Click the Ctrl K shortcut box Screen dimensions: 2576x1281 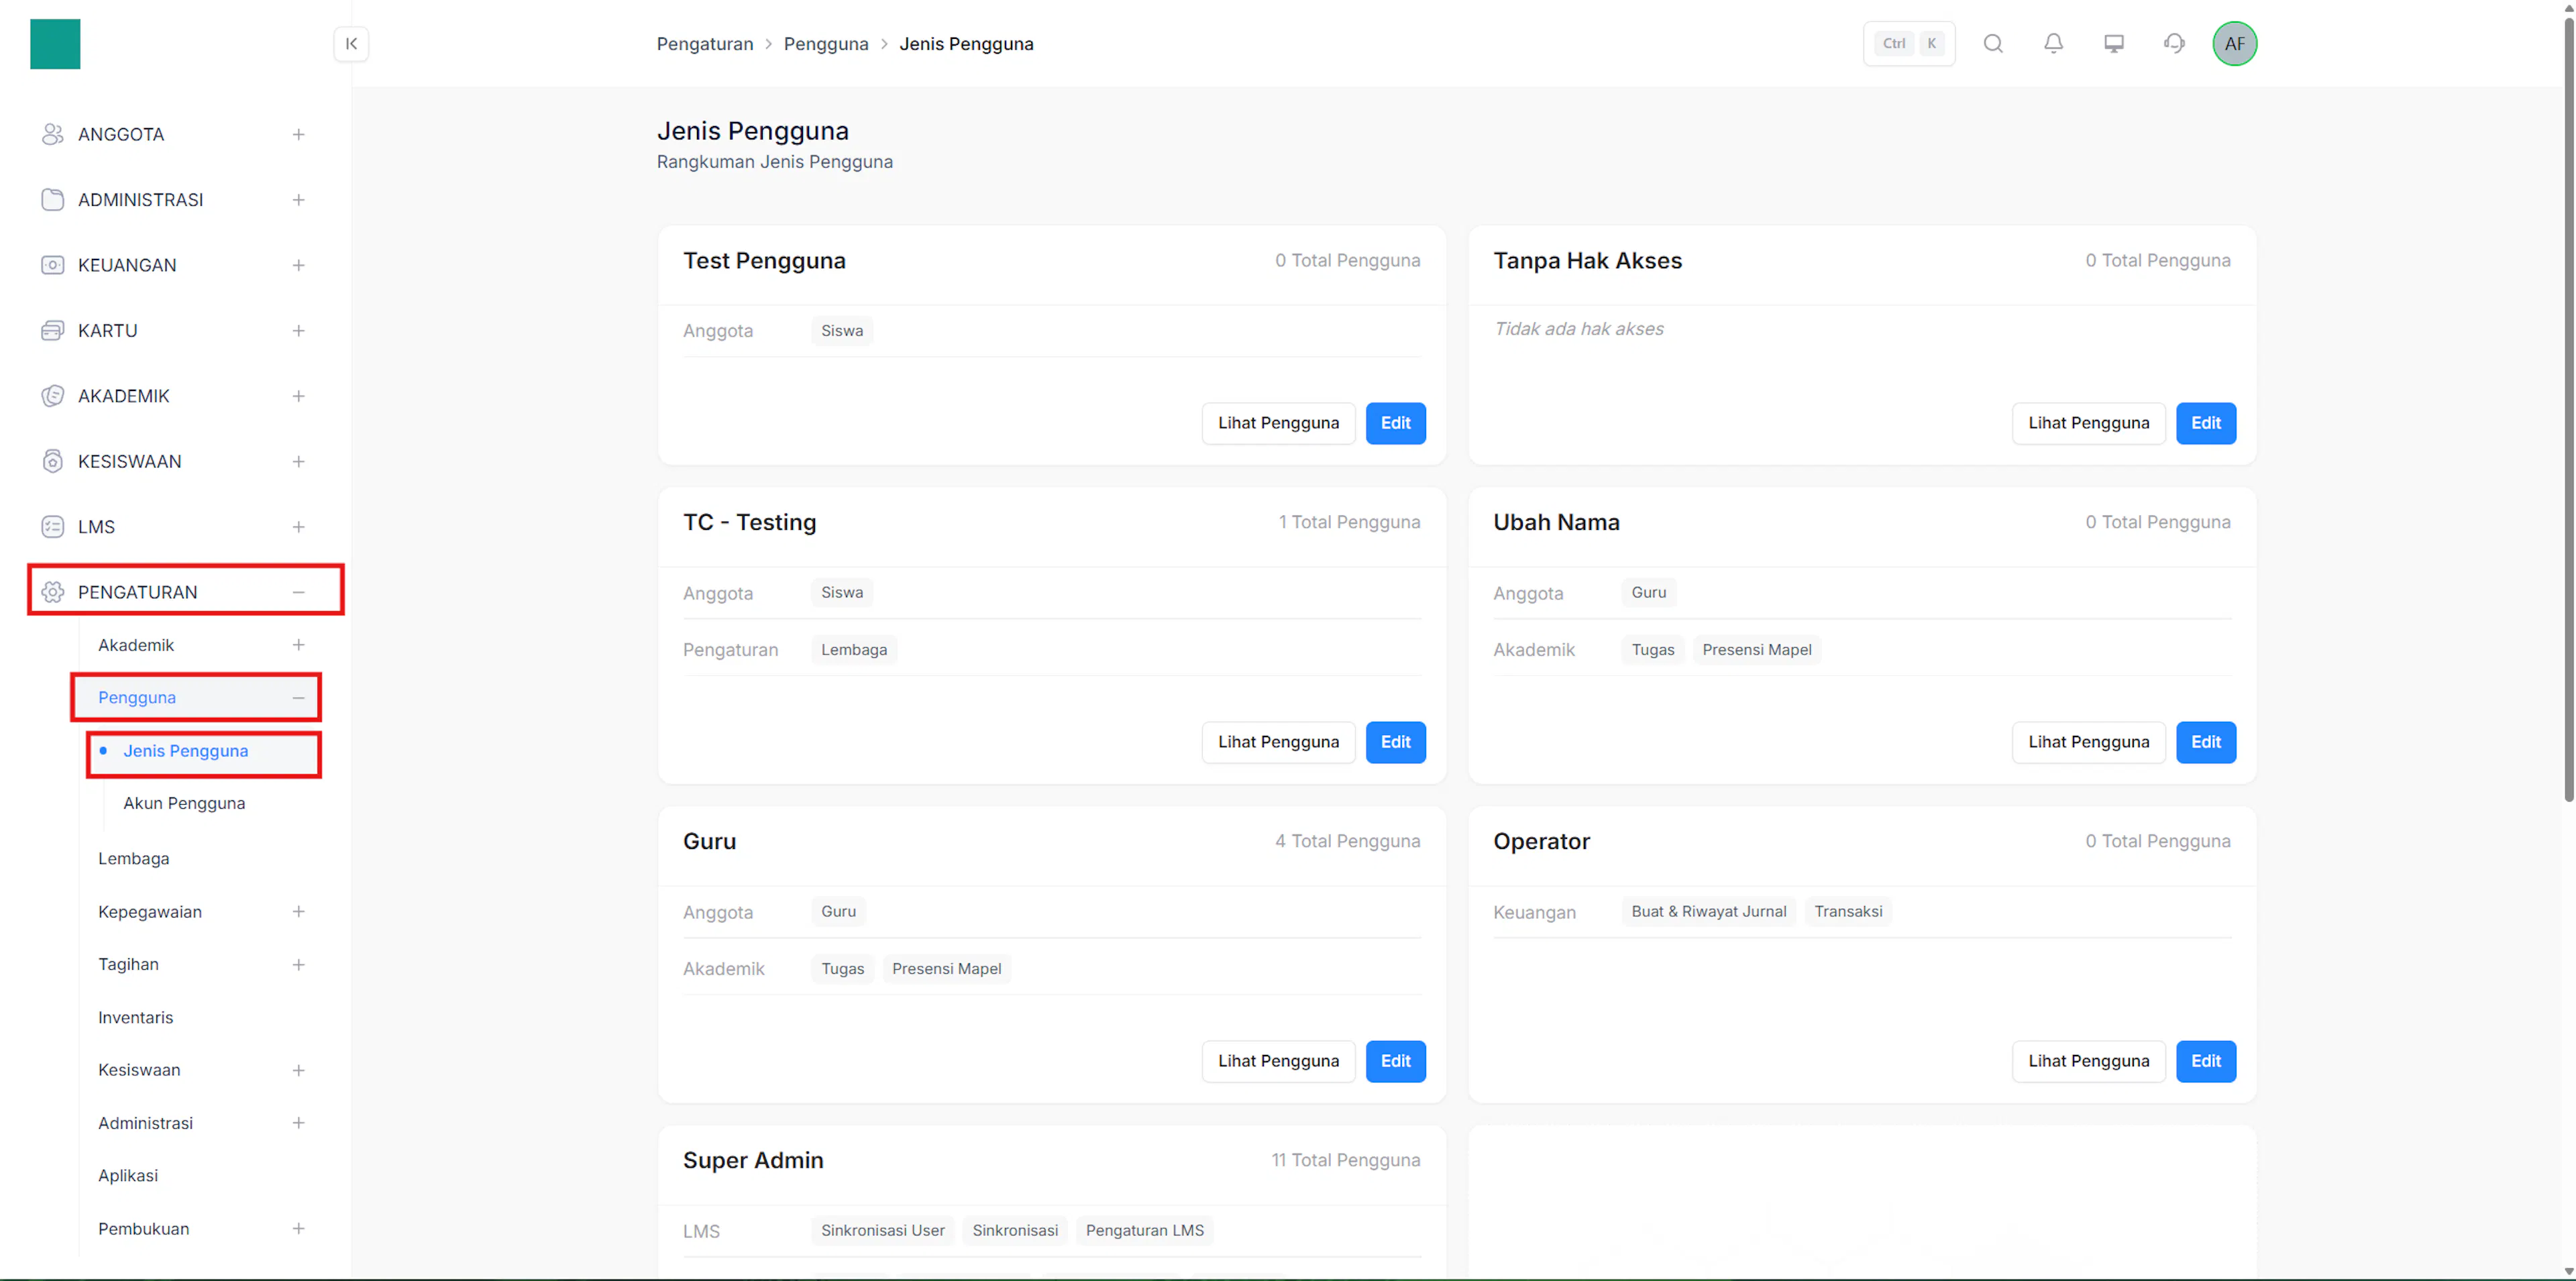pyautogui.click(x=1909, y=44)
